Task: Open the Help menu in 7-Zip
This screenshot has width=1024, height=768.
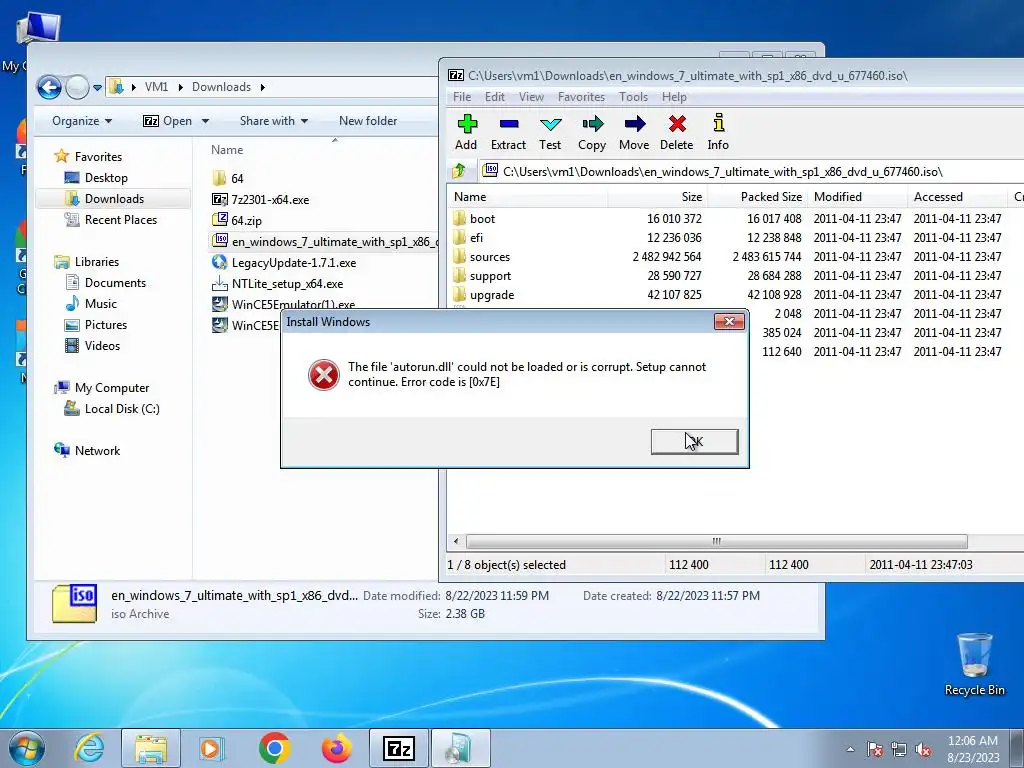Action: point(674,97)
